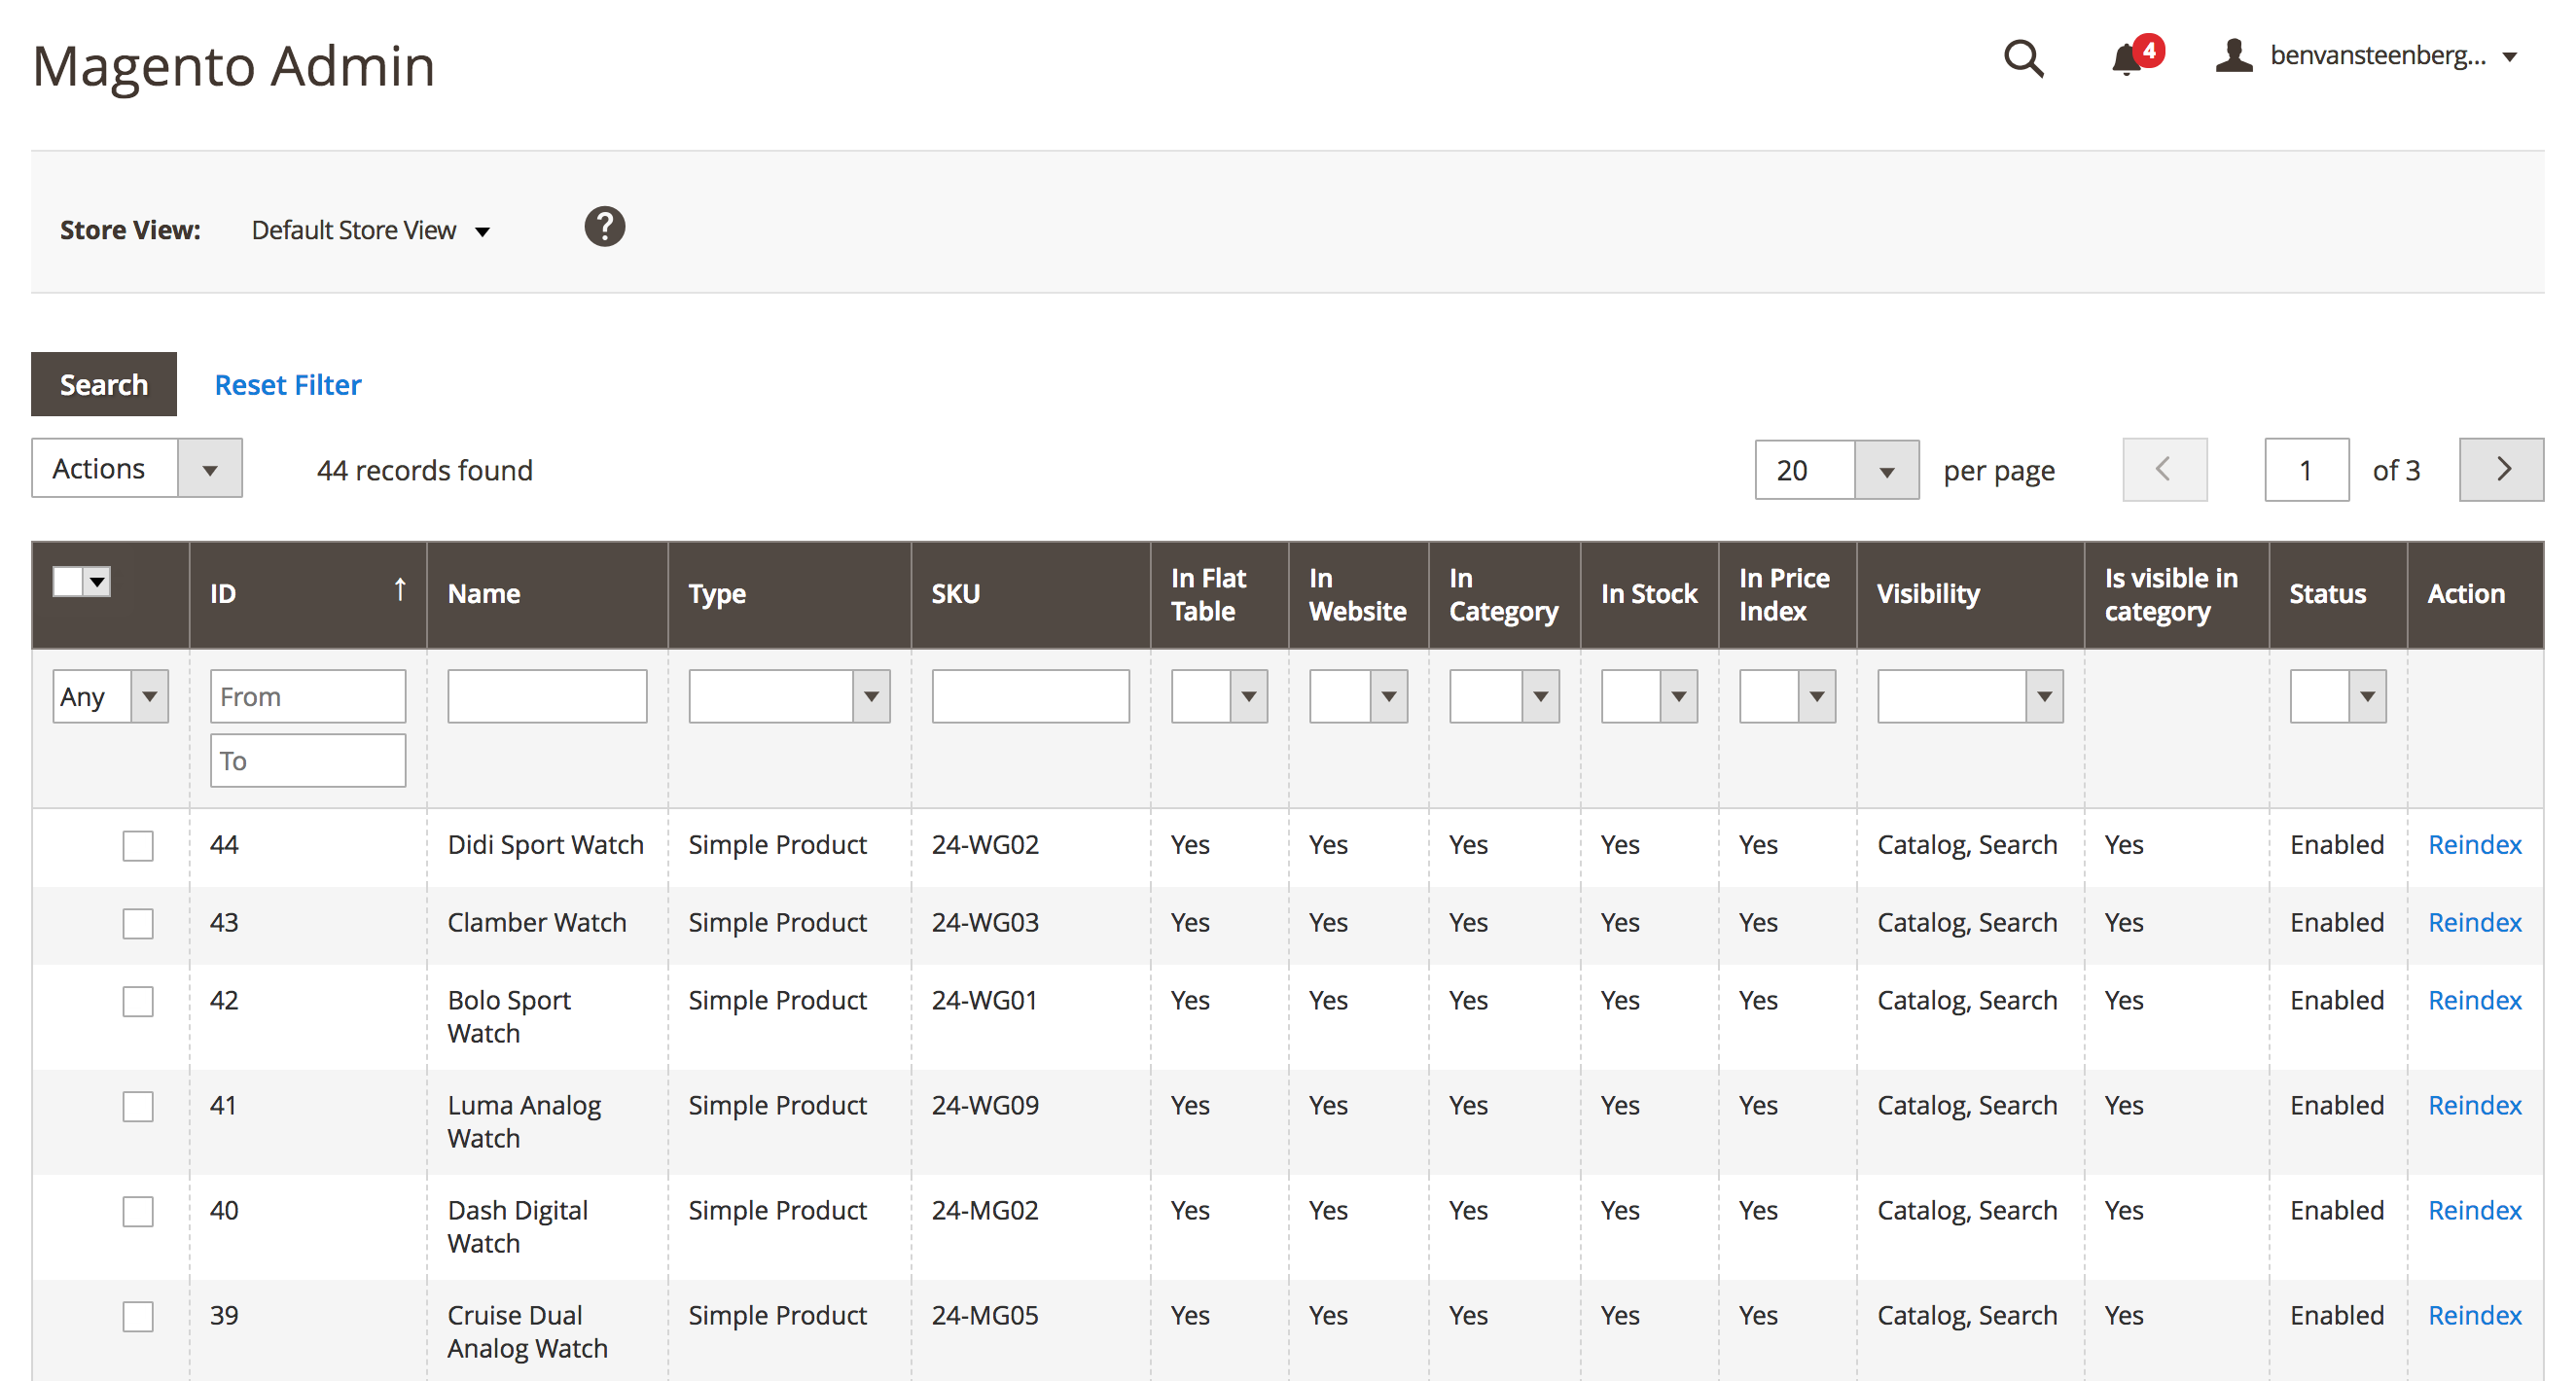The height and width of the screenshot is (1381, 2576).
Task: Sort by the SKU column header
Action: tap(955, 594)
